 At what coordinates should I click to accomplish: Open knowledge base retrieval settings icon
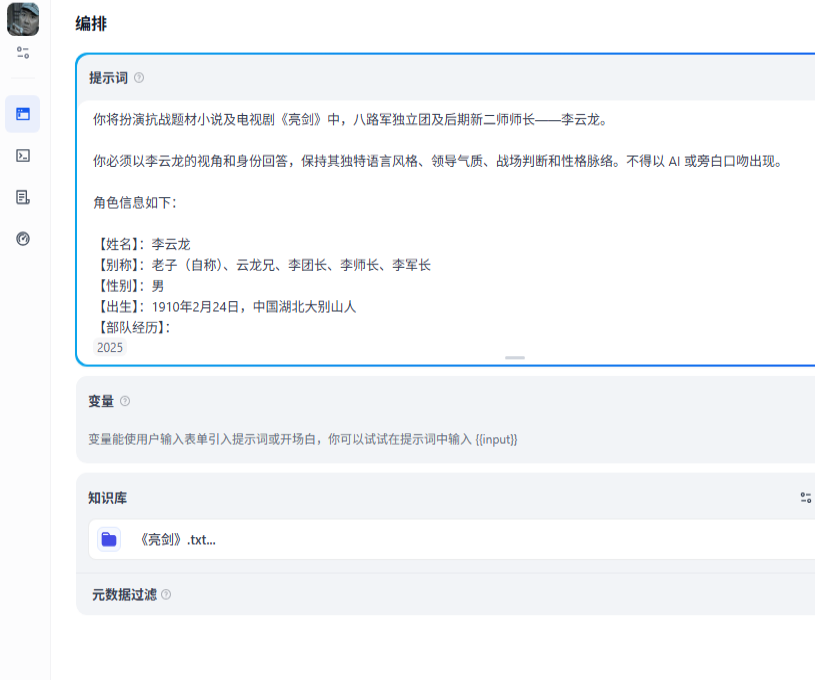click(806, 498)
